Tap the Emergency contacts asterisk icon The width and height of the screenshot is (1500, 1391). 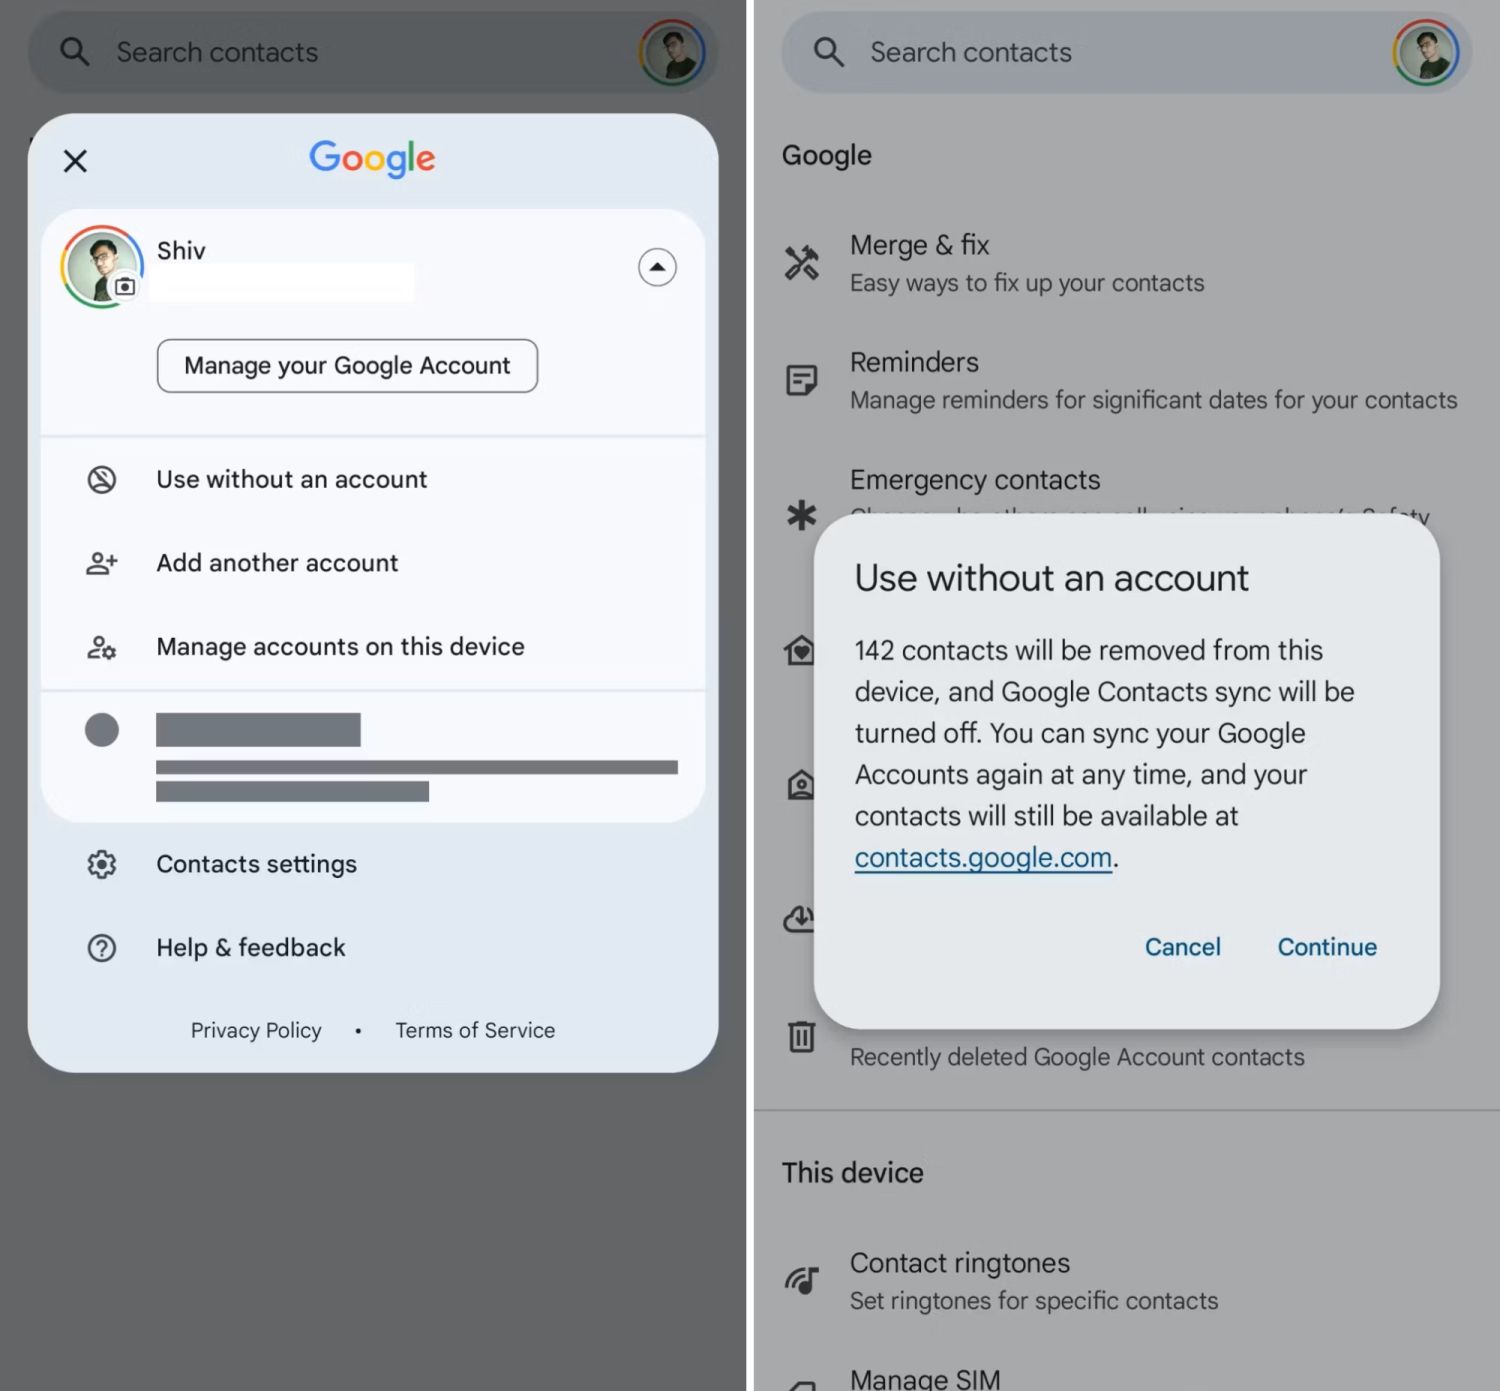click(x=801, y=515)
